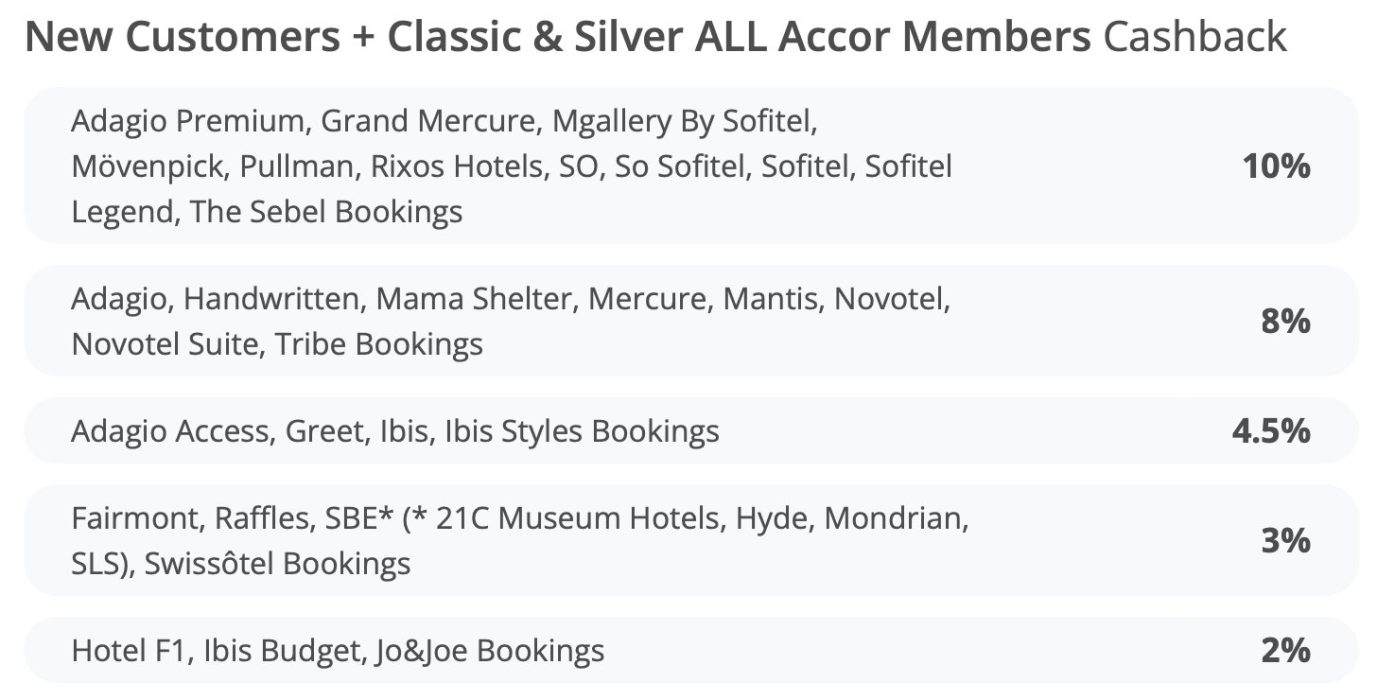Select the 8% cashback rate
Image resolution: width=1377 pixels, height=700 pixels.
(1285, 321)
